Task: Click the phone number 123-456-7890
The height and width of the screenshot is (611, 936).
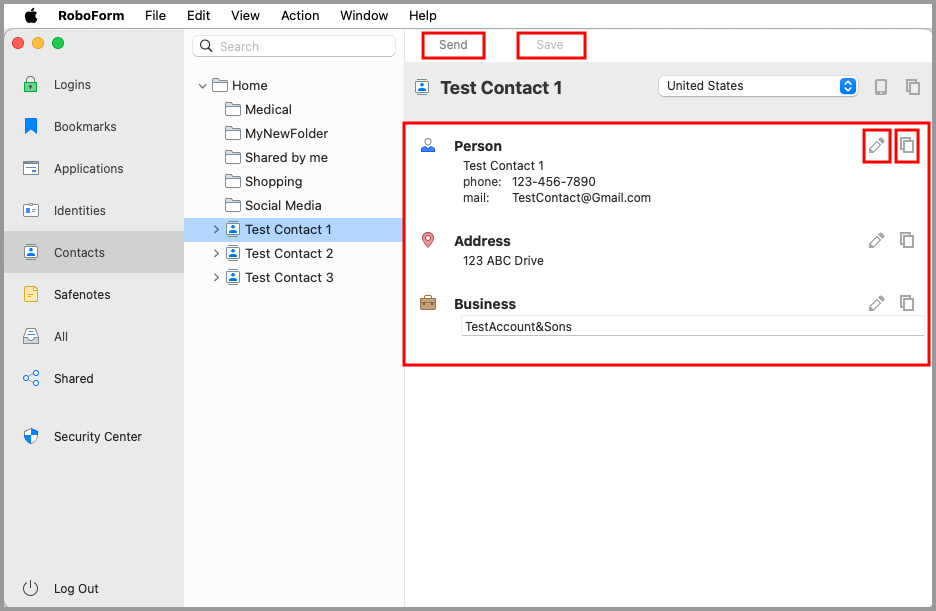Action: pos(553,181)
